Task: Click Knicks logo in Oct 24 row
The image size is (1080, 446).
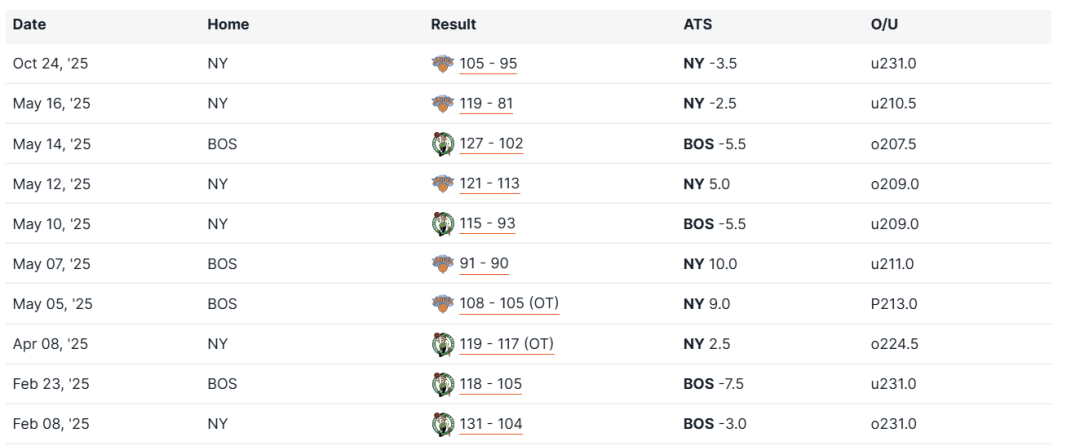Action: pyautogui.click(x=442, y=64)
